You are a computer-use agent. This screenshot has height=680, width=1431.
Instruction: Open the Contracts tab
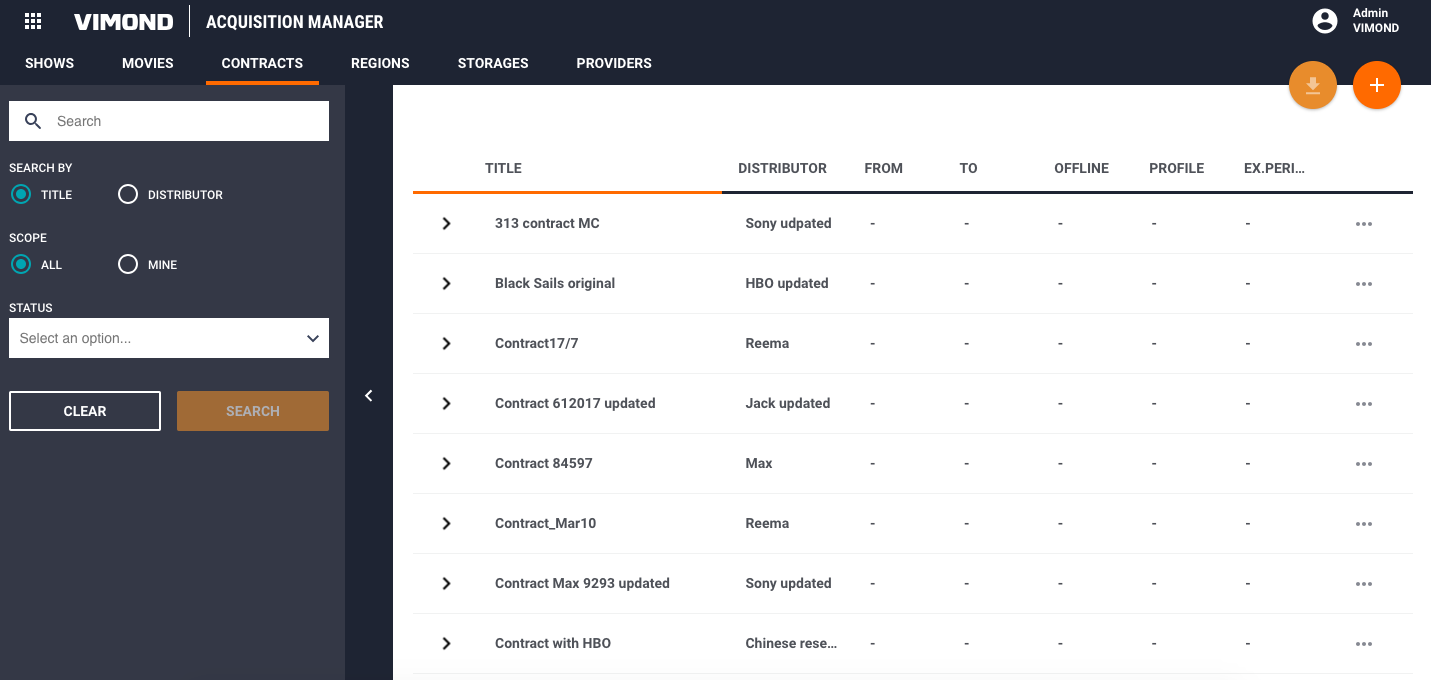click(262, 63)
